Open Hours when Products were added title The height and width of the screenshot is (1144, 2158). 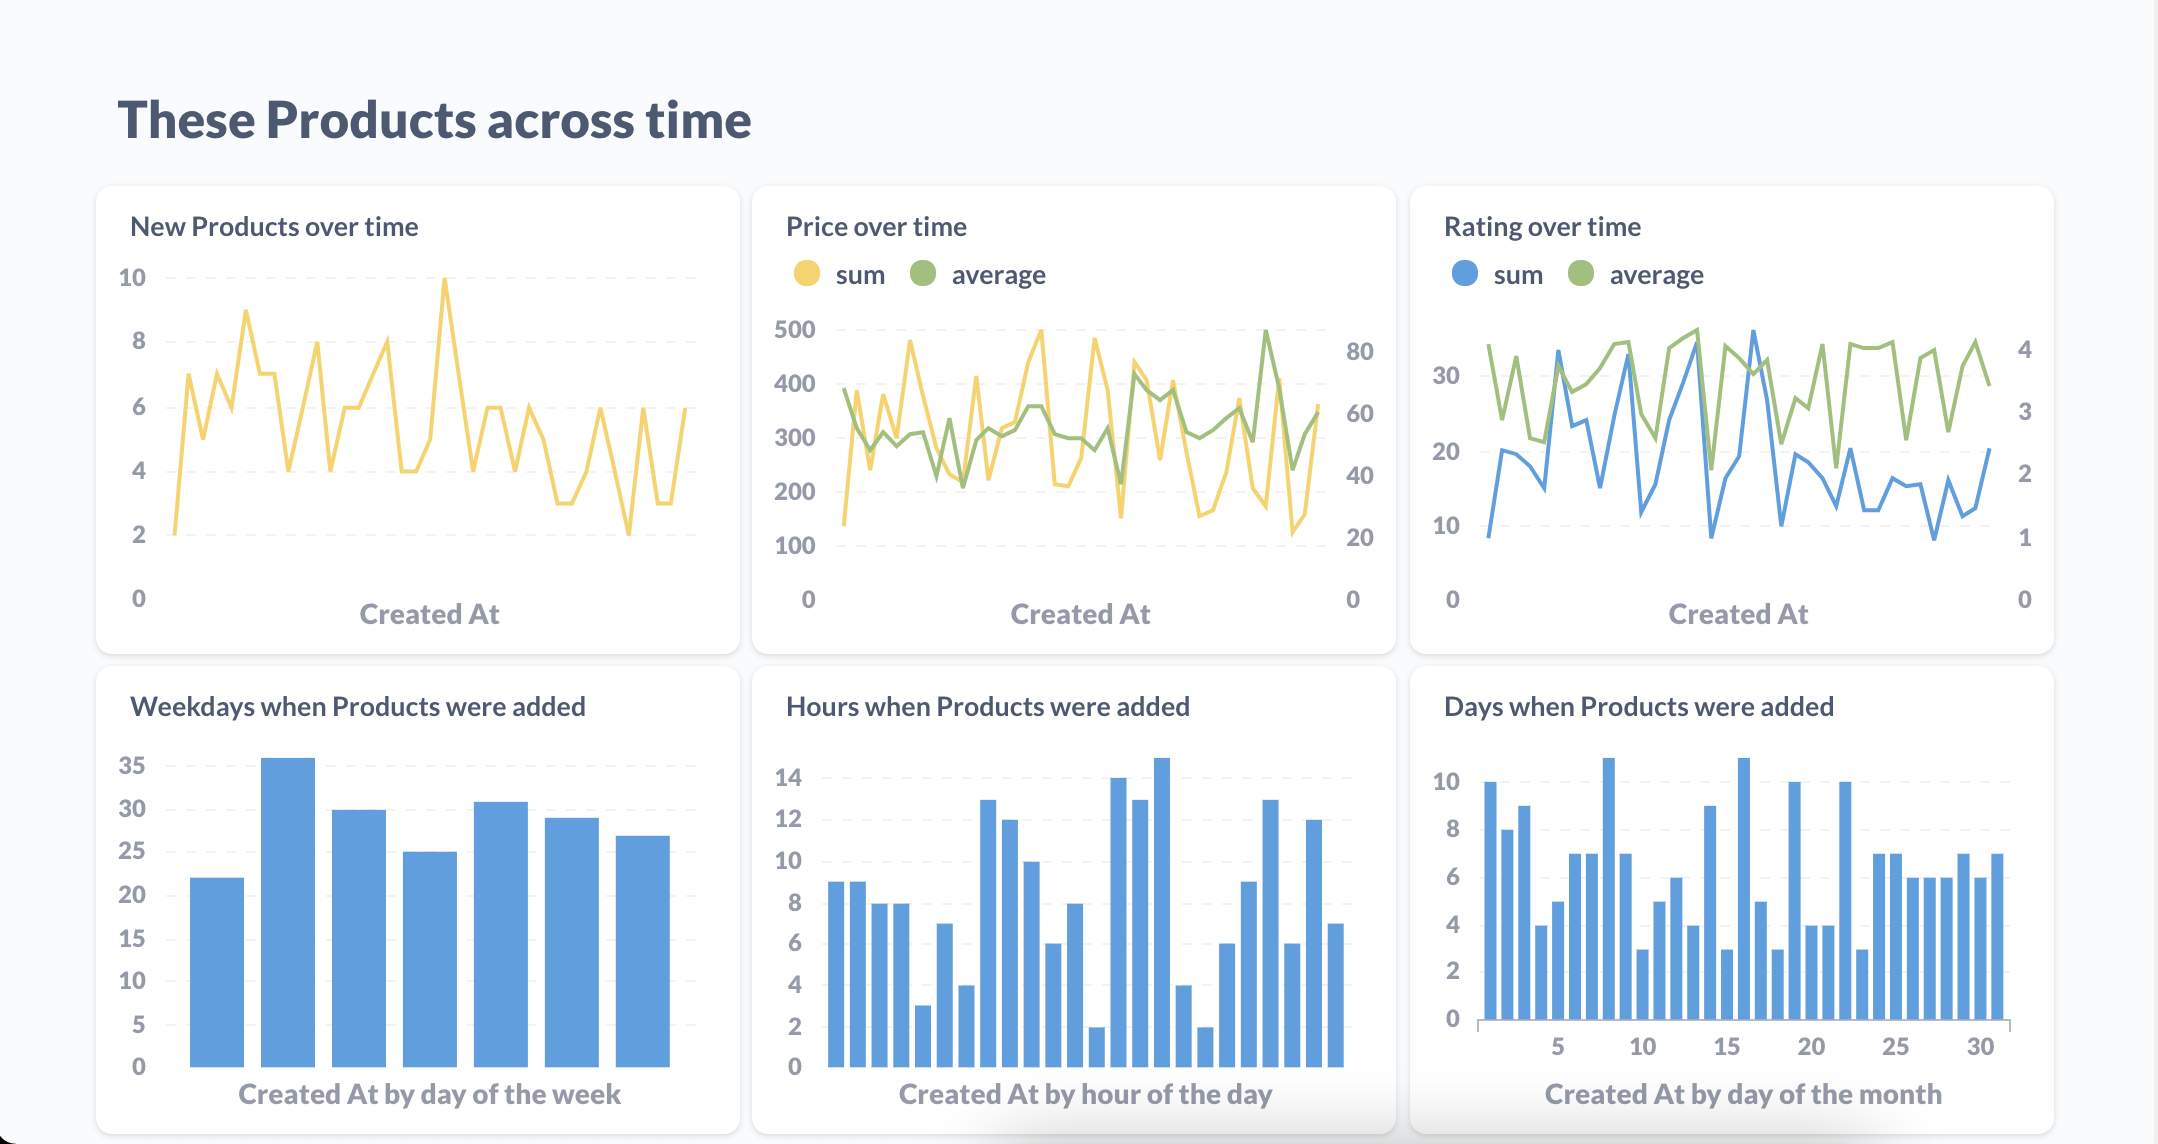click(987, 707)
